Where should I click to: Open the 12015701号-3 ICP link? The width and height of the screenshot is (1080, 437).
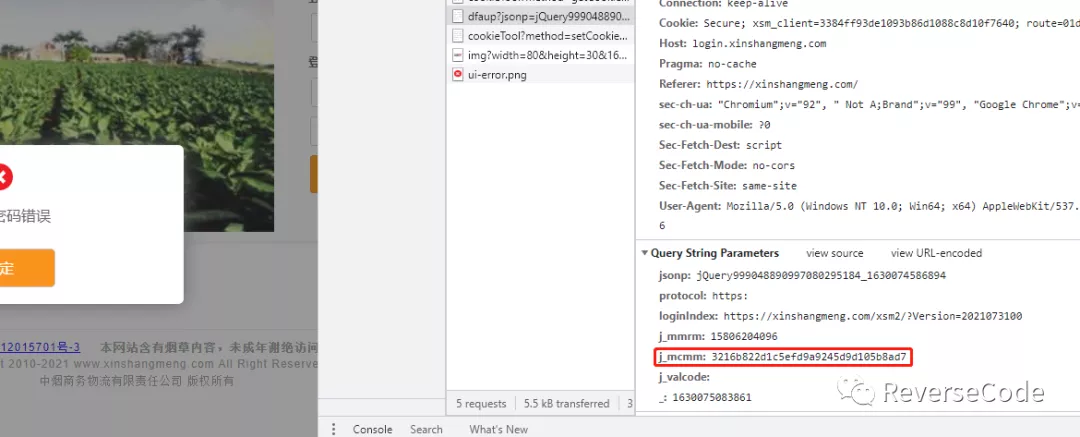click(x=40, y=347)
